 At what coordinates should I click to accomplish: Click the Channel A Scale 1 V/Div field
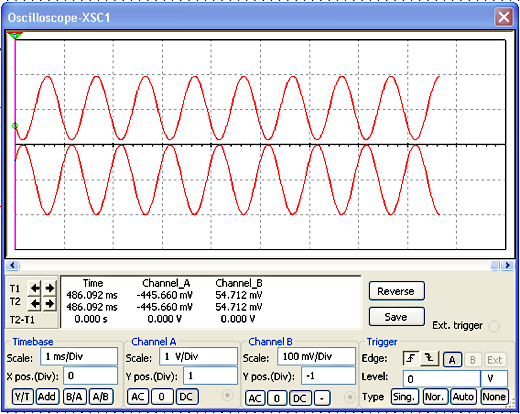(198, 357)
